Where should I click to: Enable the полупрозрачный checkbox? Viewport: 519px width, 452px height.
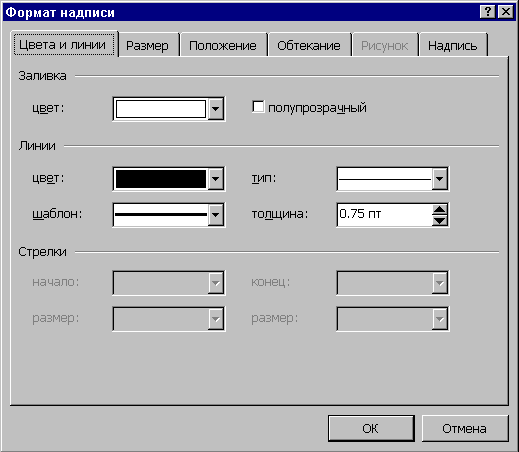258,107
